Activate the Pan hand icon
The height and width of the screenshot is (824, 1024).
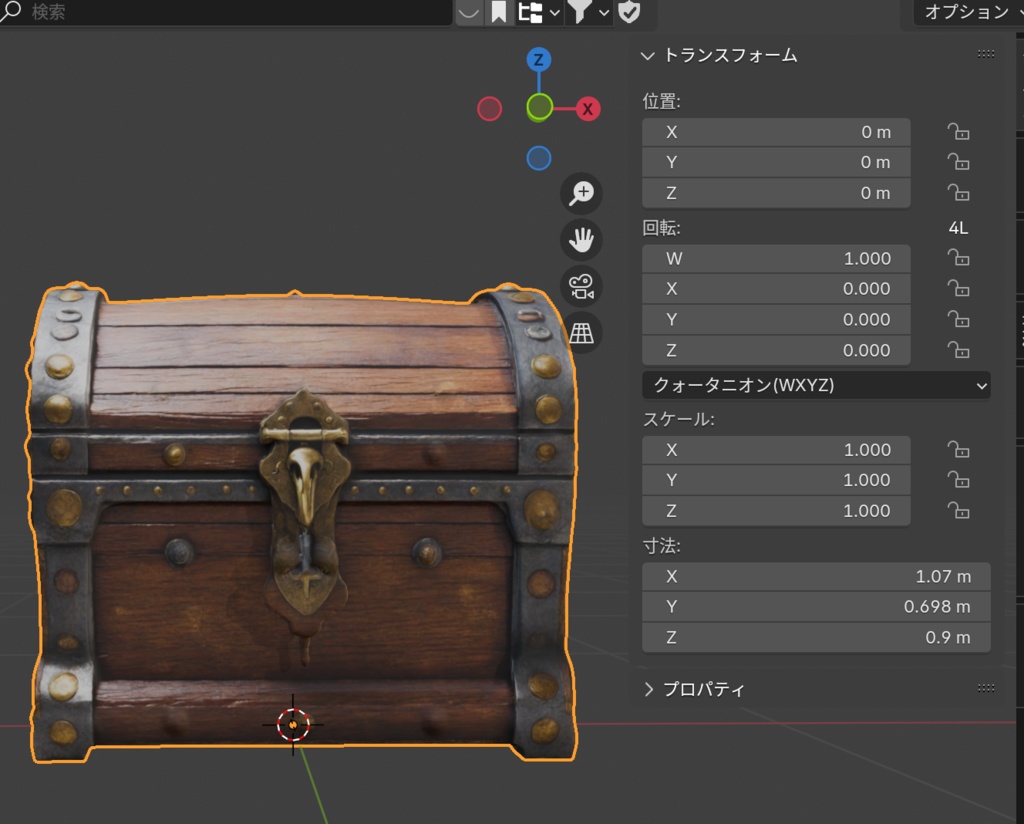coord(581,240)
